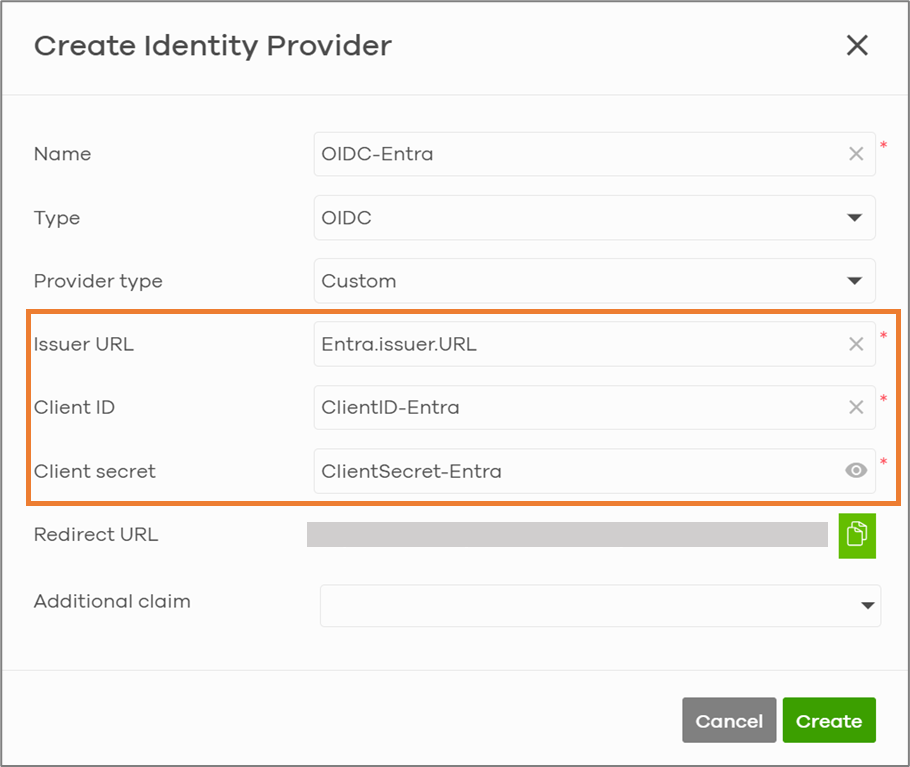Reveal the Client secret value

[x=856, y=470]
